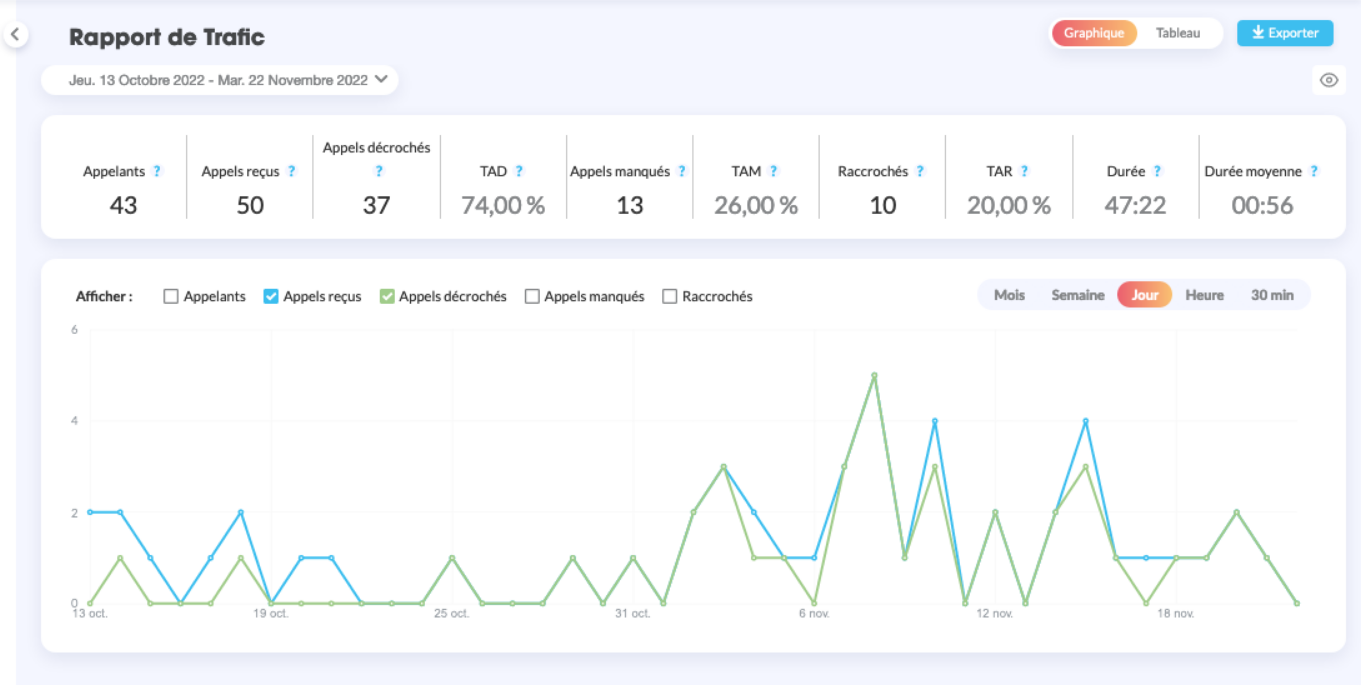Click the help icon beside Appels reçus

(292, 171)
